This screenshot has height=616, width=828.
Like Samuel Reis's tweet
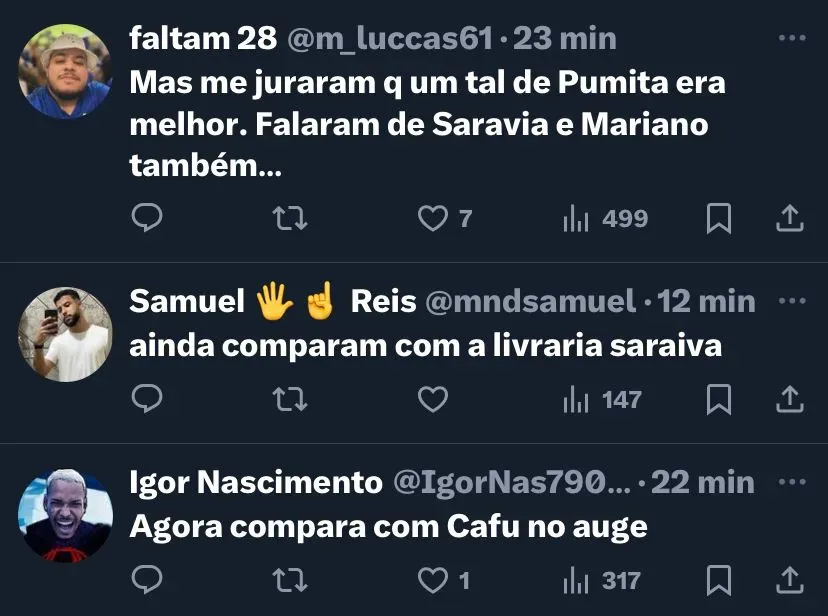[x=433, y=399]
